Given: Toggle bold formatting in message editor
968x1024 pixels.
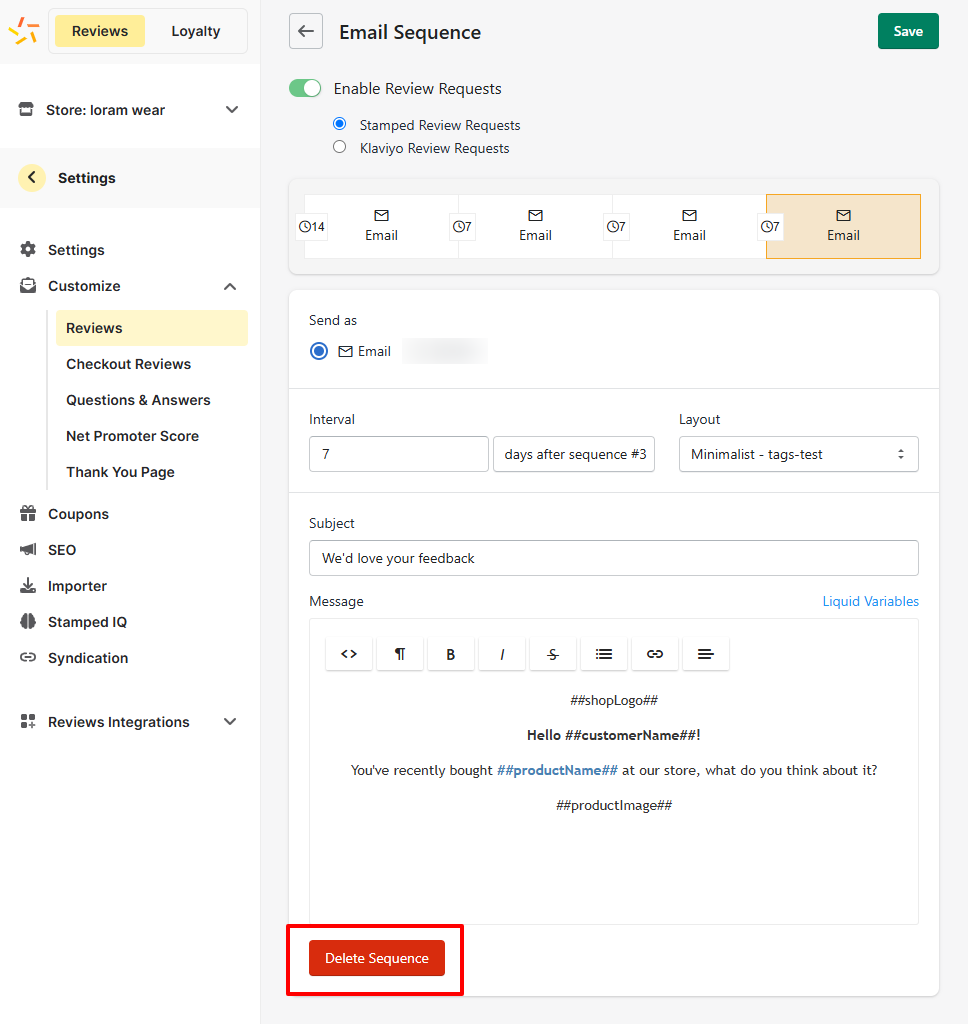Looking at the screenshot, I should point(451,654).
